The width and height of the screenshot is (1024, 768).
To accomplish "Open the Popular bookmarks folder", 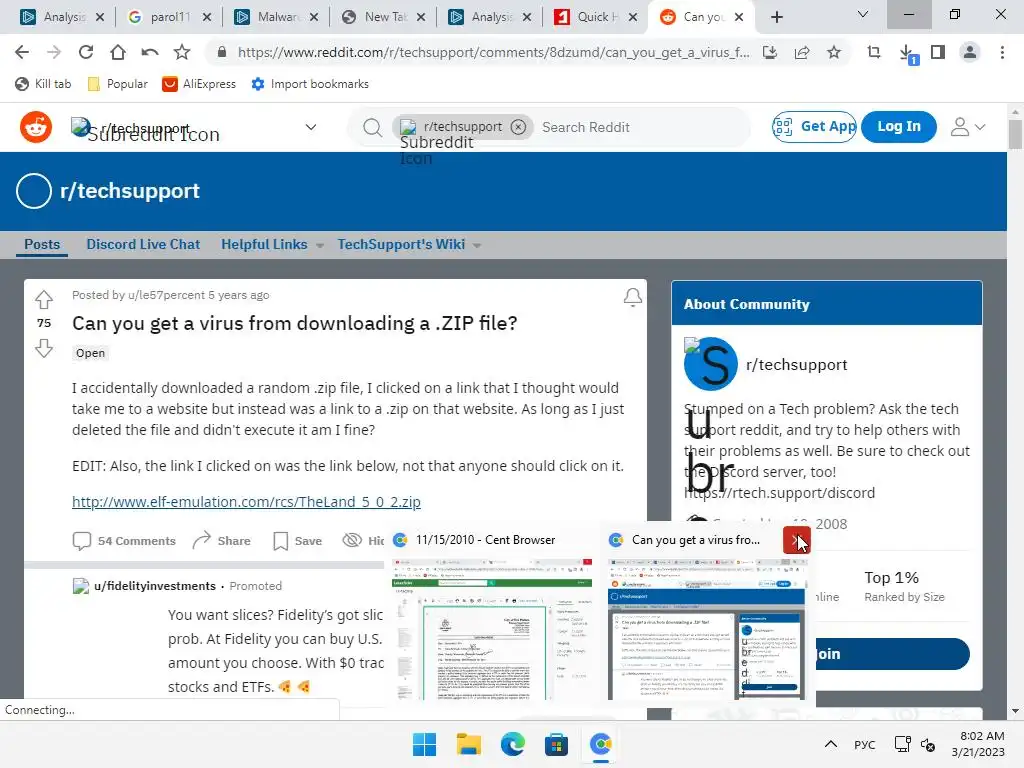I will pos(118,84).
